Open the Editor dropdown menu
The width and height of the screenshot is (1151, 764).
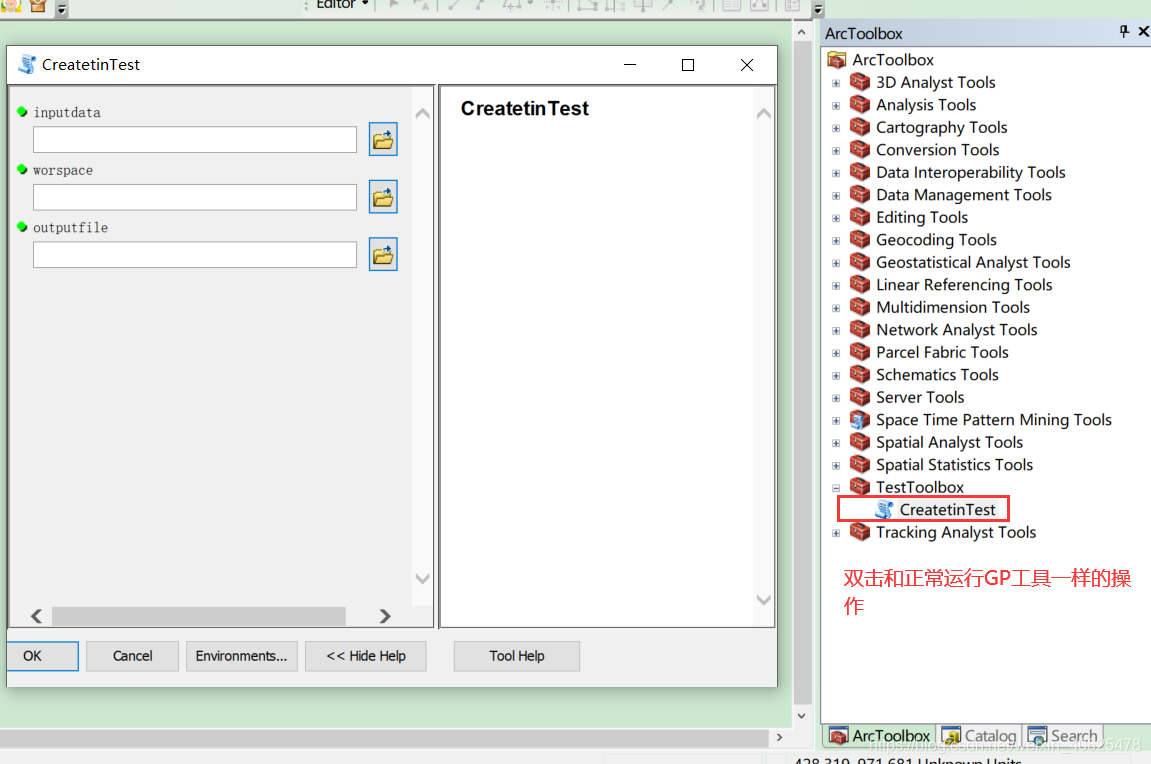pos(342,4)
